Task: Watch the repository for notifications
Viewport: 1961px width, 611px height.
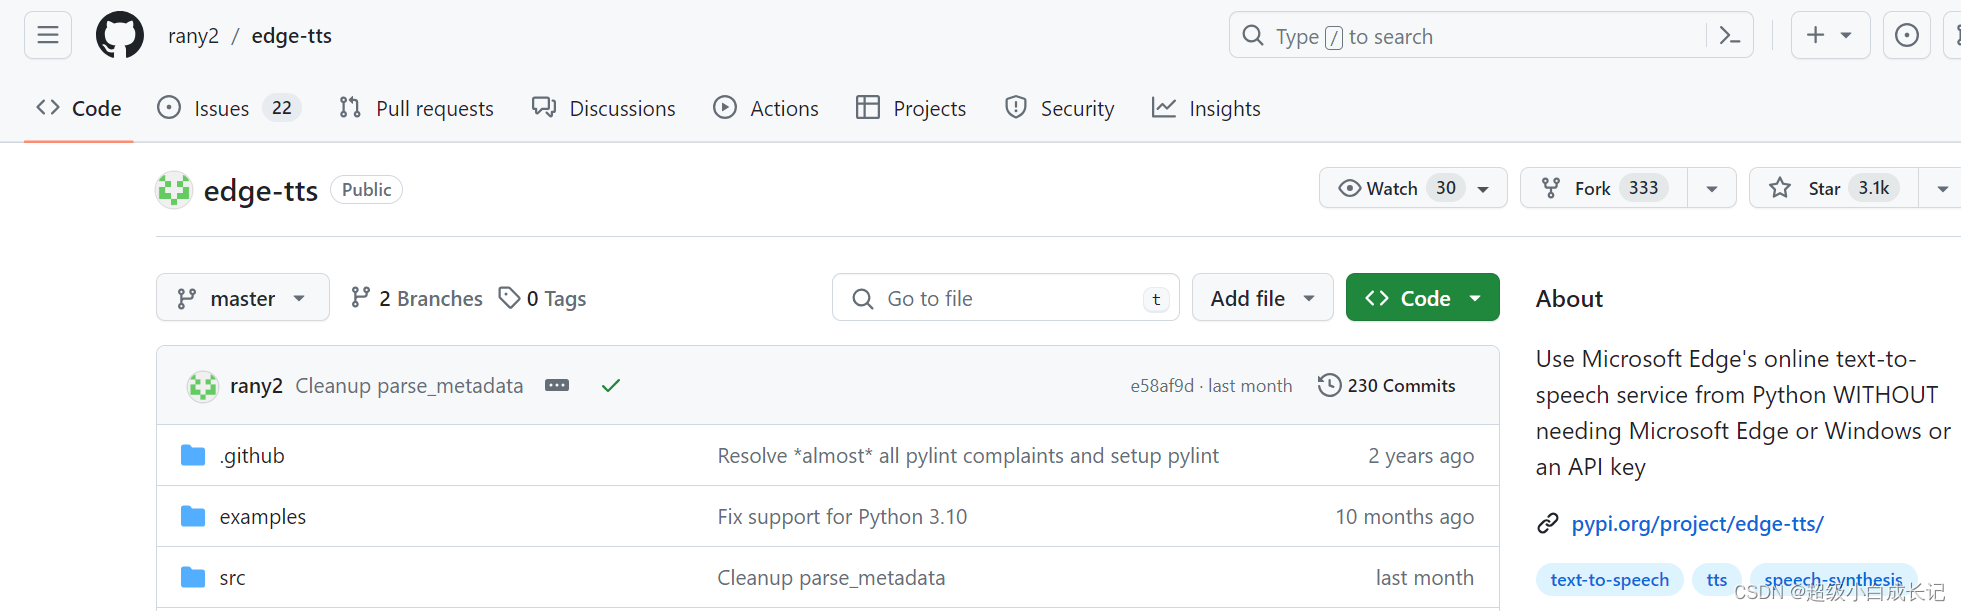Action: (x=1393, y=188)
